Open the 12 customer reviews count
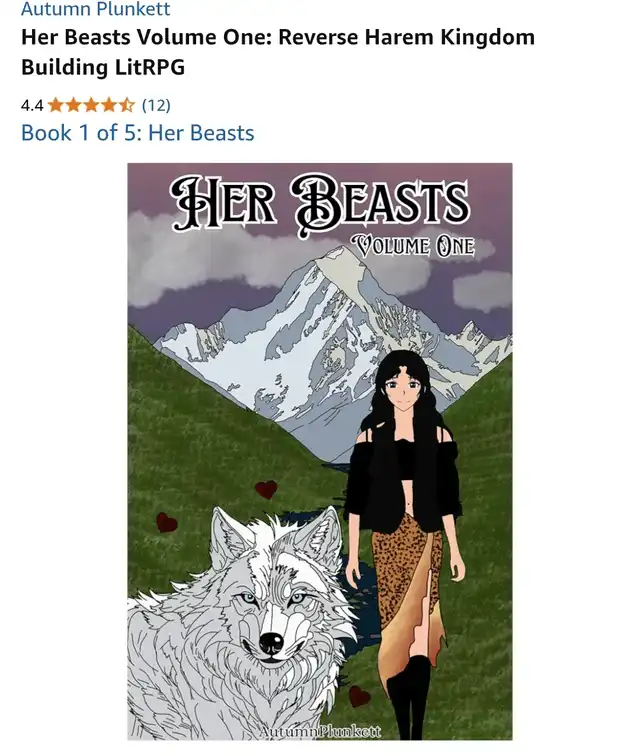This screenshot has width=640, height=756. point(156,105)
